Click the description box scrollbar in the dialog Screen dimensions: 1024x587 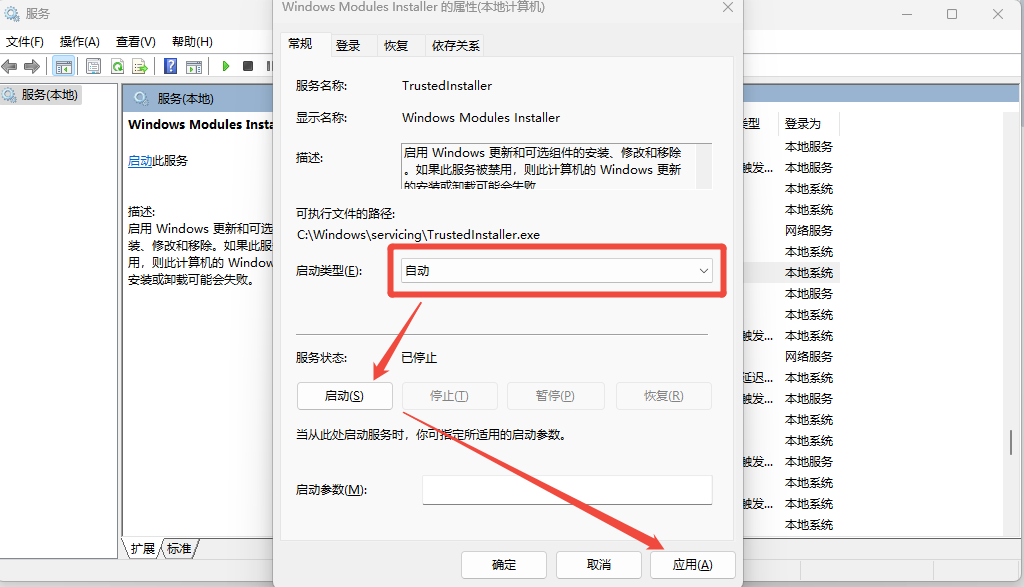[703, 167]
